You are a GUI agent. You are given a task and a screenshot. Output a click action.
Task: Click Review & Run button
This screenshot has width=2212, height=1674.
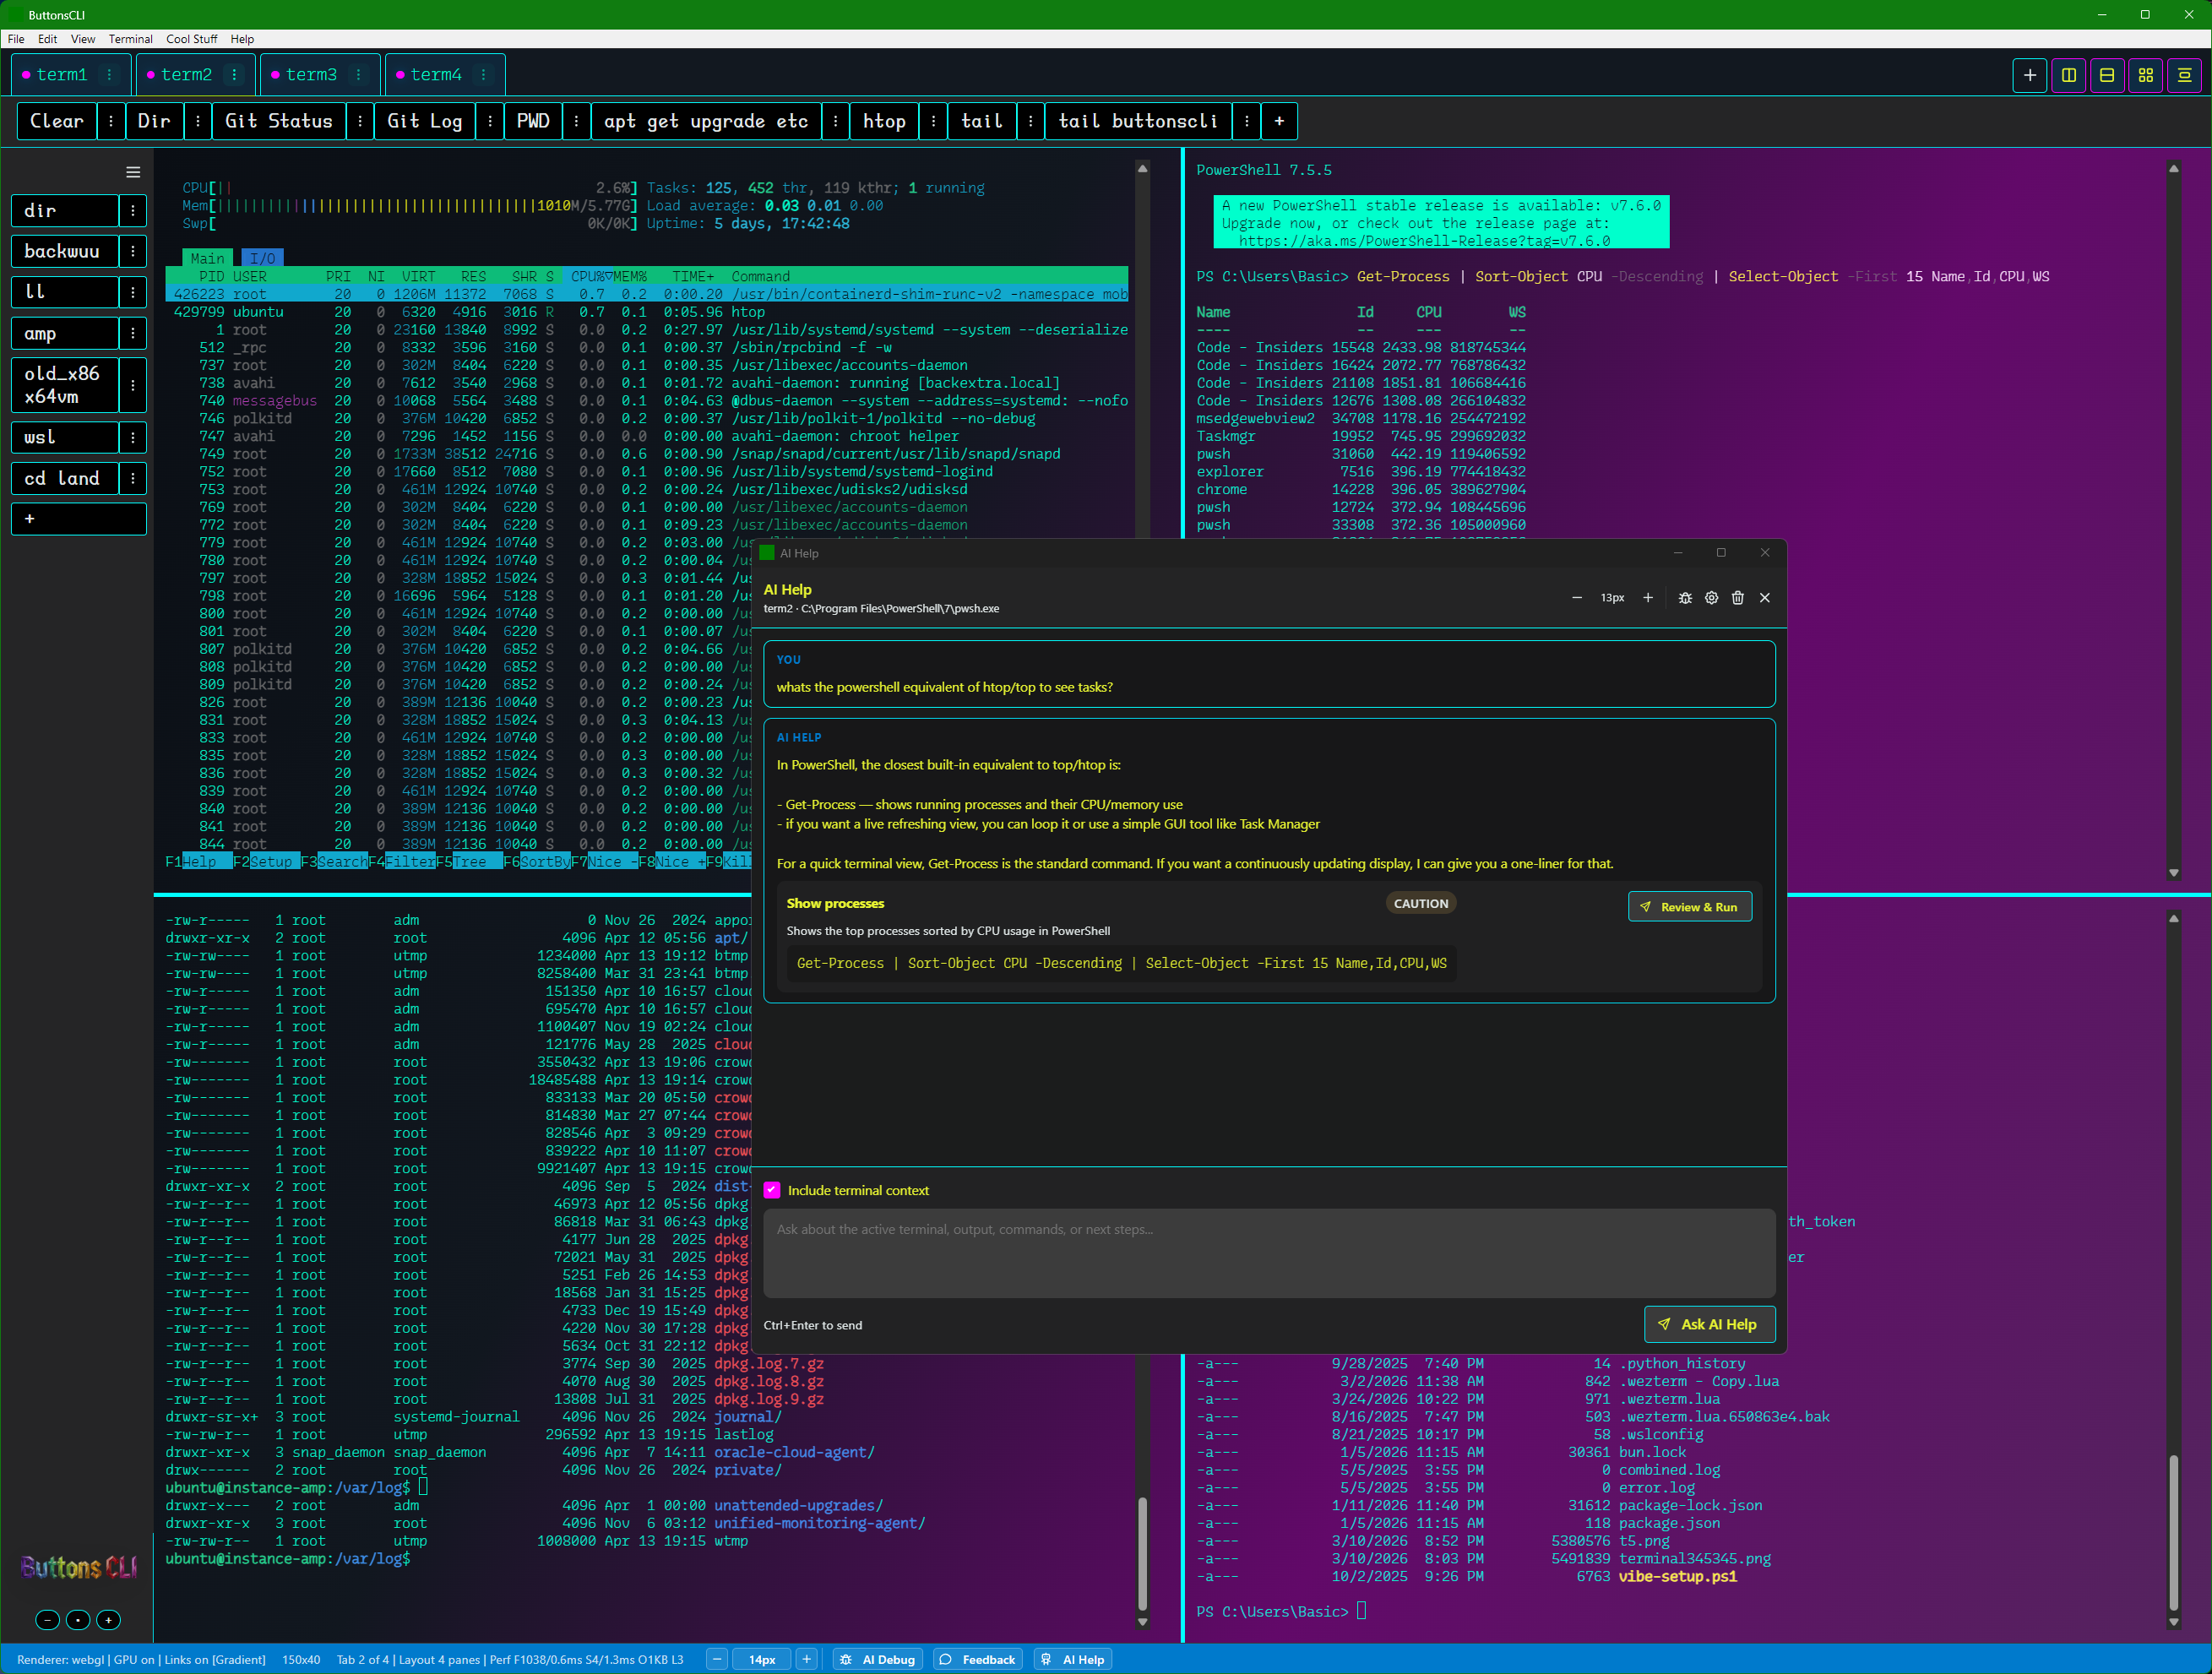coord(1689,907)
